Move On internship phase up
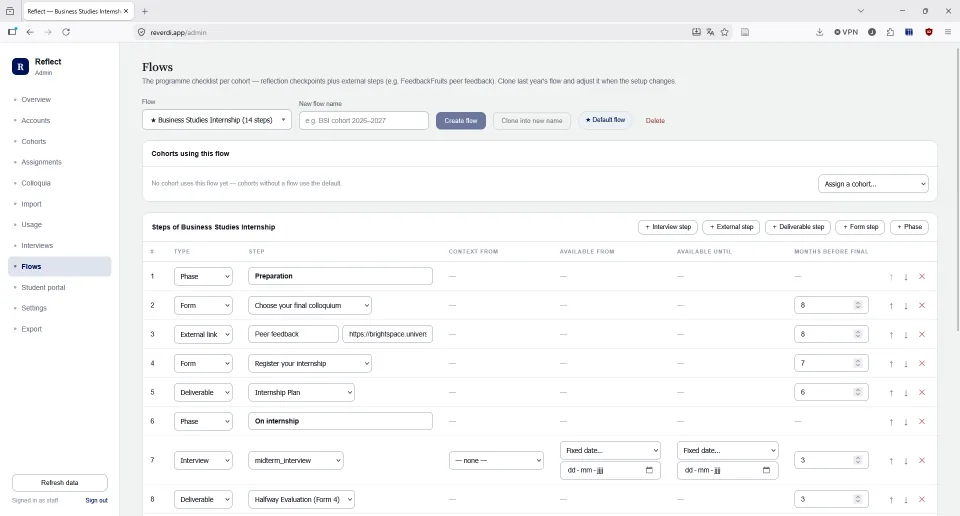This screenshot has width=960, height=516. [x=891, y=422]
